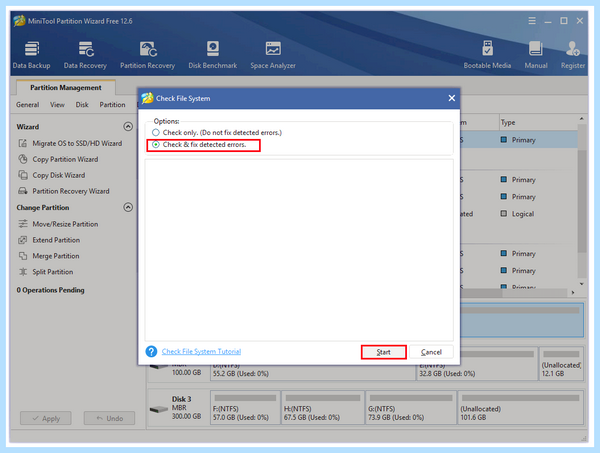Viewport: 600px width, 453px height.
Task: Open the Disk menu
Action: click(x=82, y=104)
